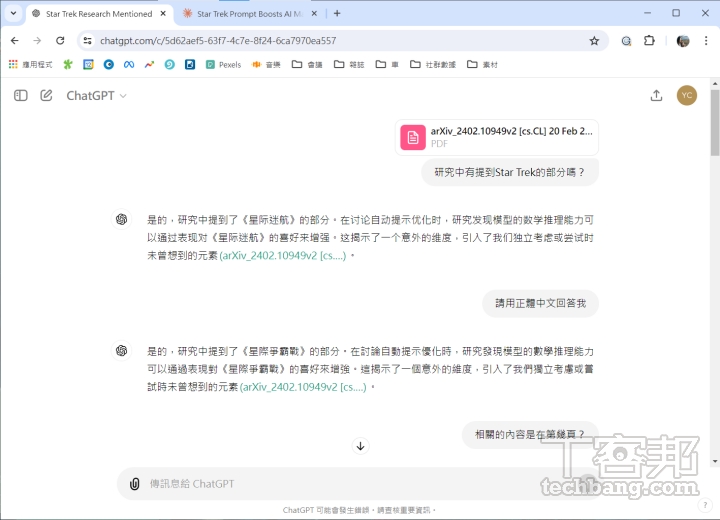Open the Pexels bookmark

(224, 64)
